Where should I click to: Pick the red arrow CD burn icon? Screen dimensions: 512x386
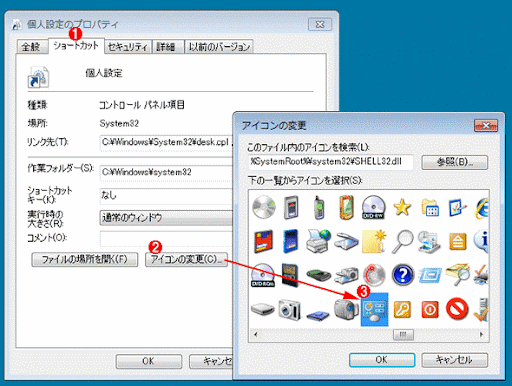click(374, 275)
